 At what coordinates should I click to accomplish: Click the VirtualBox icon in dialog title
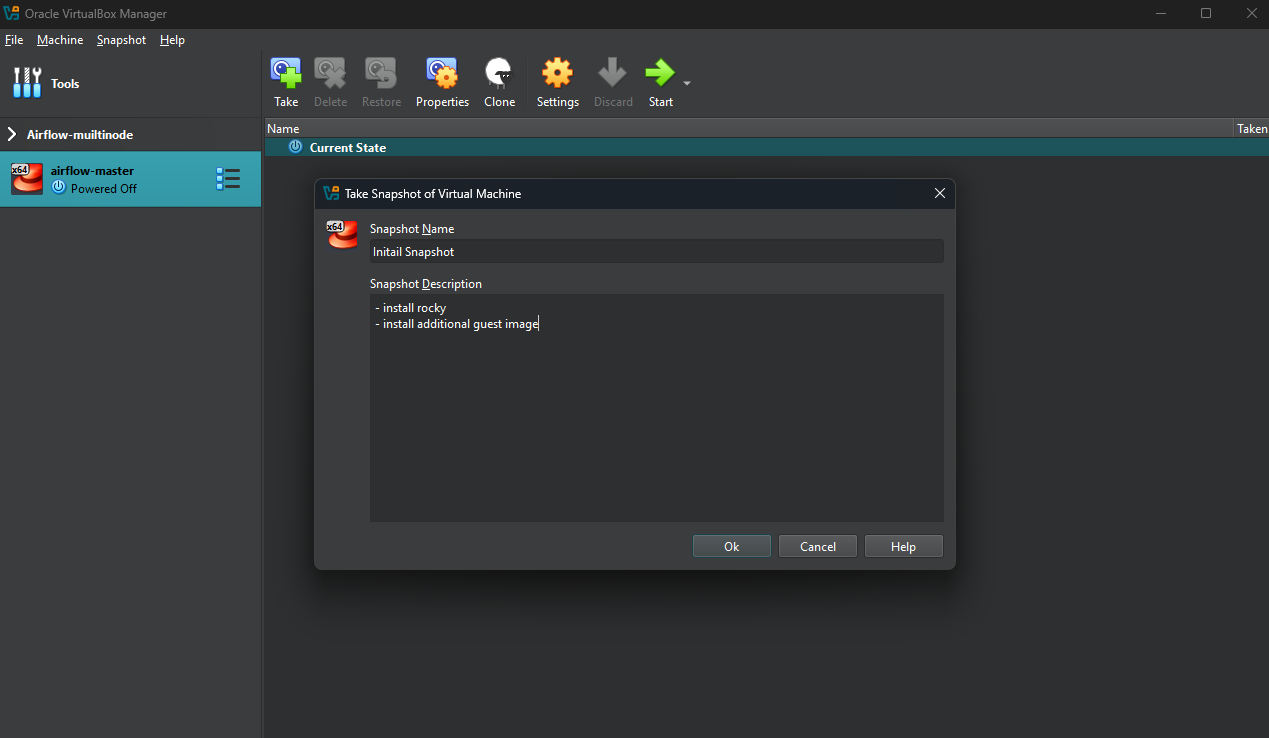pos(331,193)
